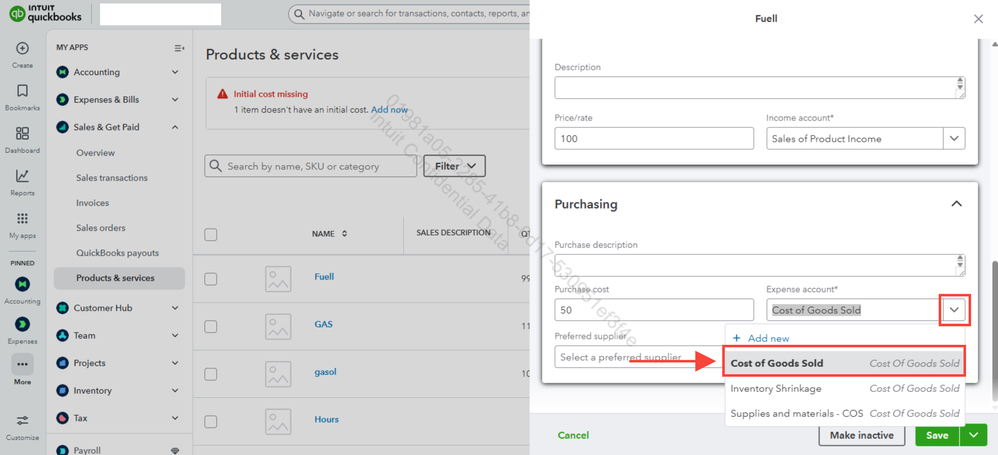Open pinned Accounting icon in left rail
This screenshot has width=998, height=455.
pyautogui.click(x=22, y=284)
